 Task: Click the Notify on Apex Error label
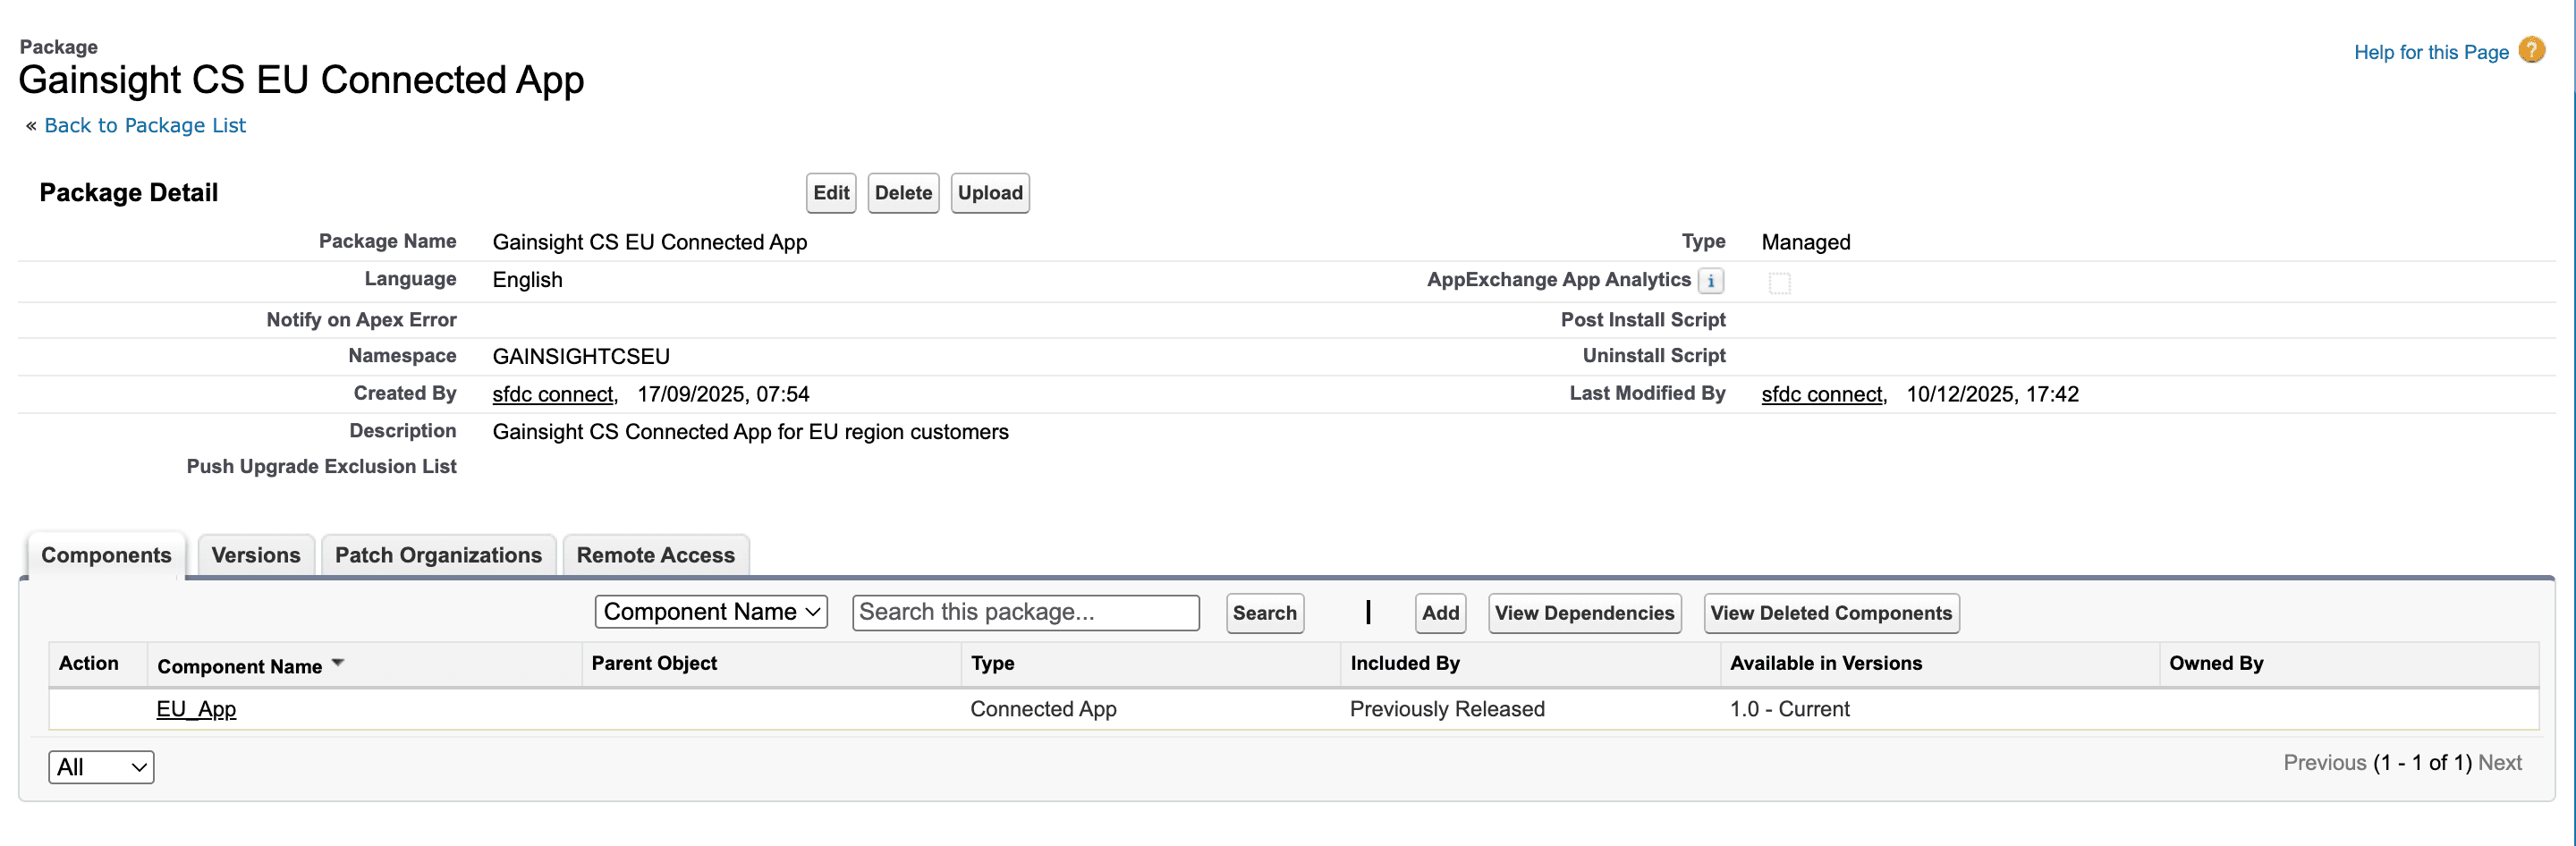(x=361, y=320)
